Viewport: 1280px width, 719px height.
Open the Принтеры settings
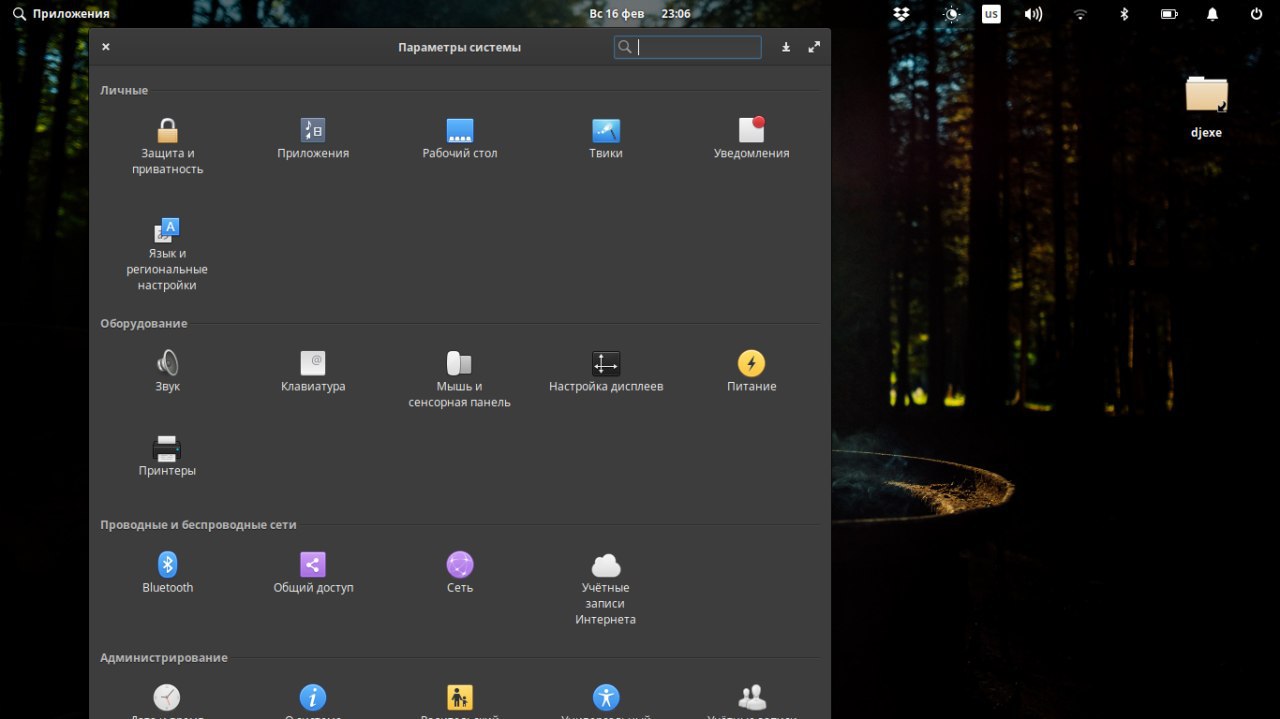(167, 455)
